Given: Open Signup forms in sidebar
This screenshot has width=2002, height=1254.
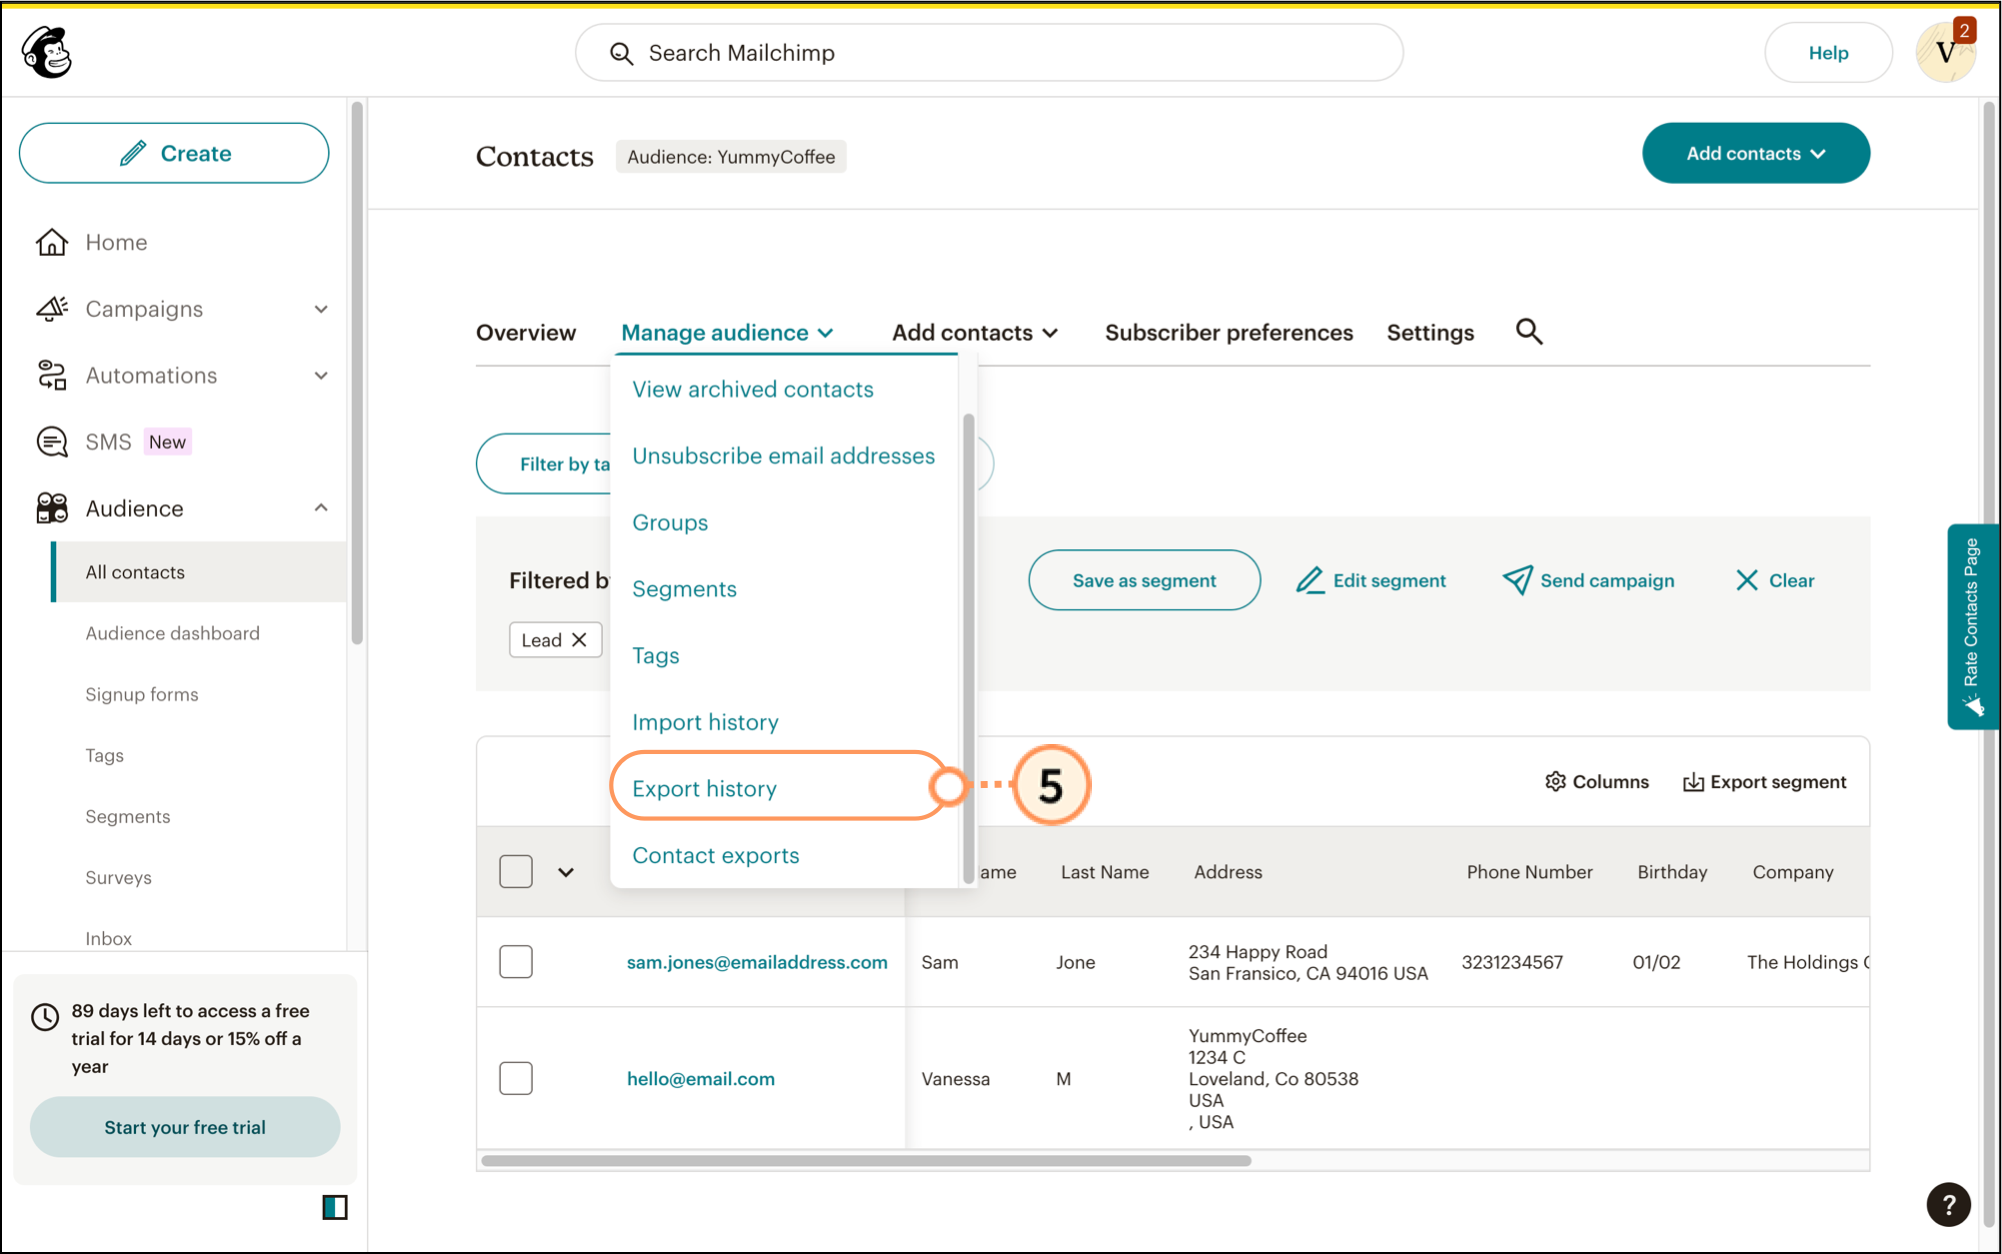Looking at the screenshot, I should tap(141, 694).
